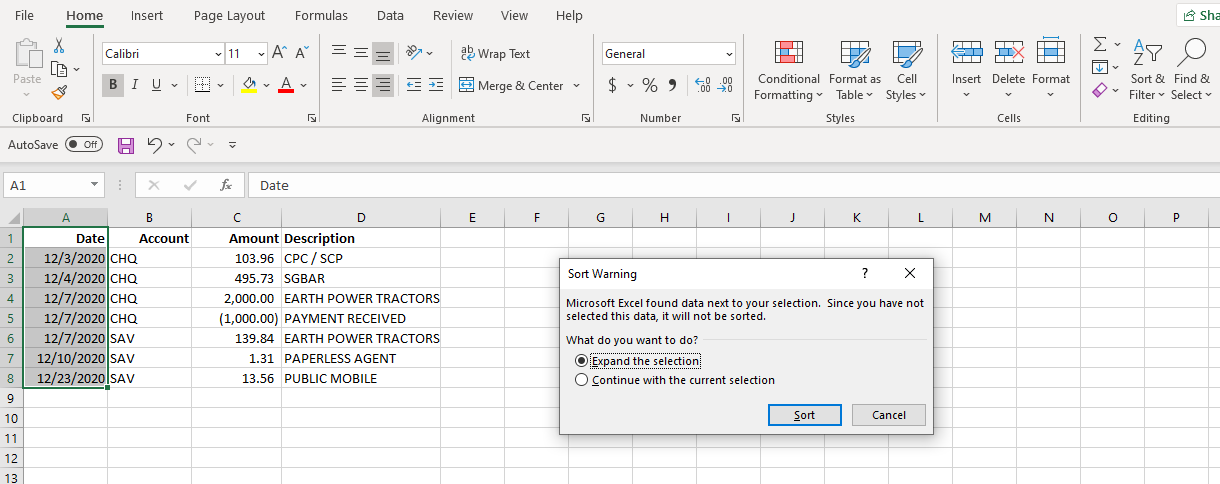Cancel the Sort Warning dialog
The width and height of the screenshot is (1220, 484).
point(888,415)
